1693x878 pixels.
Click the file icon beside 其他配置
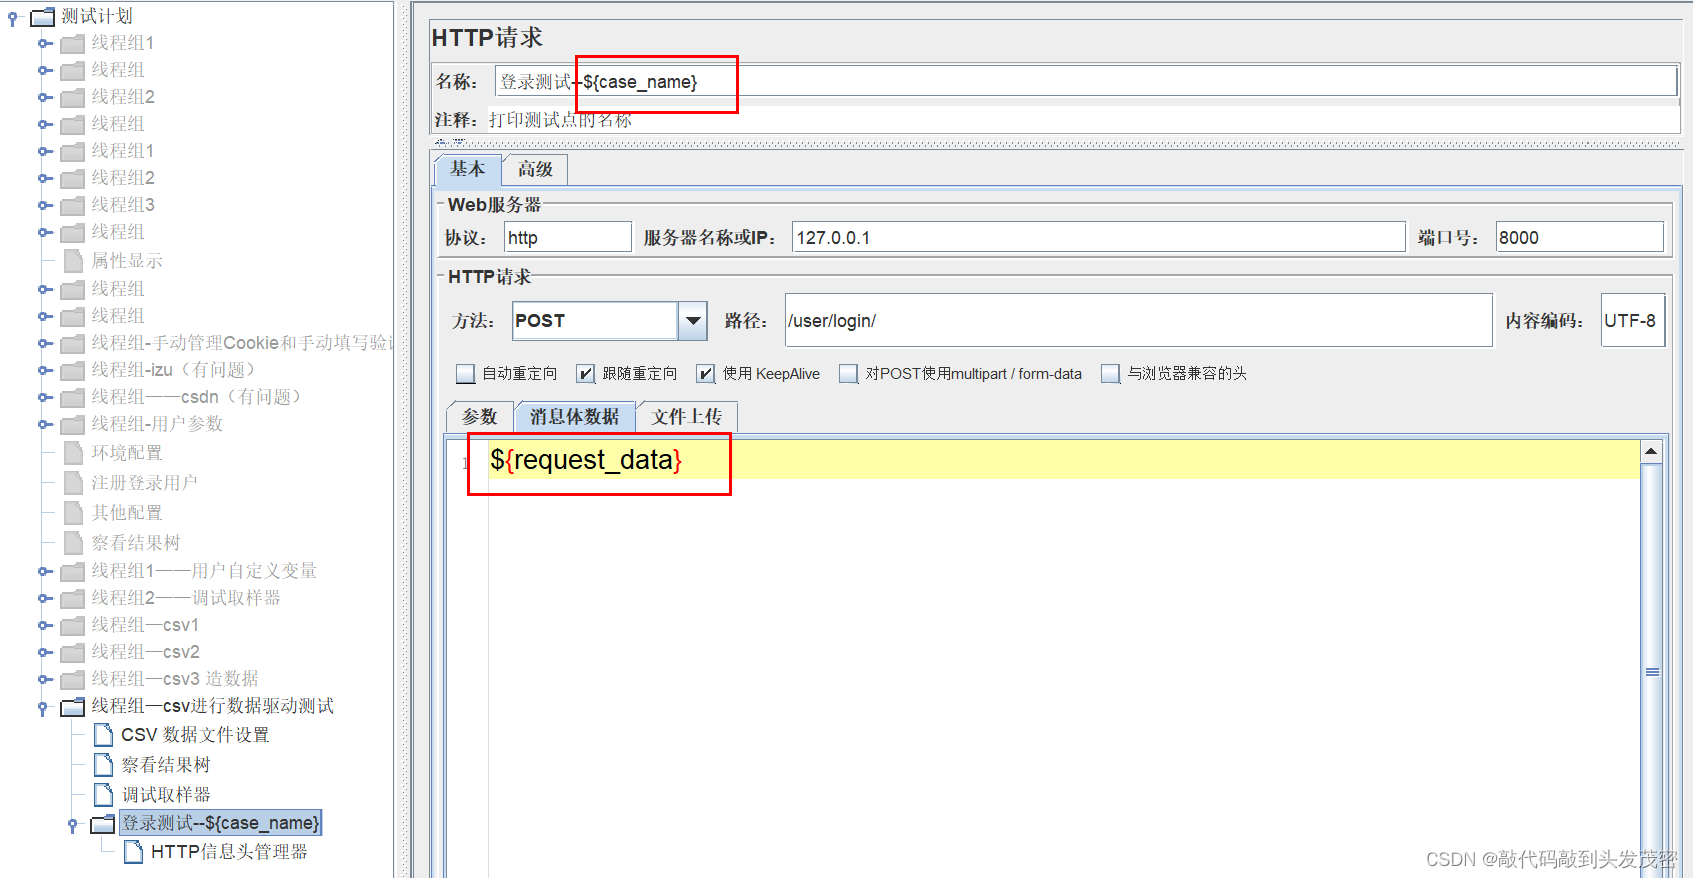tap(73, 513)
